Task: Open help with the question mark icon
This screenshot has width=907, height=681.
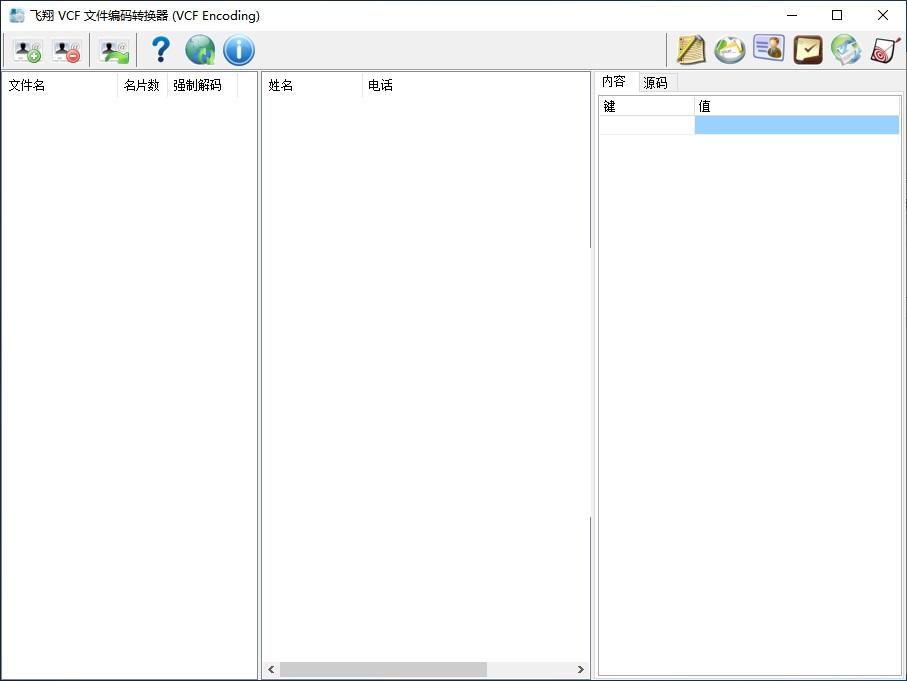Action: [160, 50]
